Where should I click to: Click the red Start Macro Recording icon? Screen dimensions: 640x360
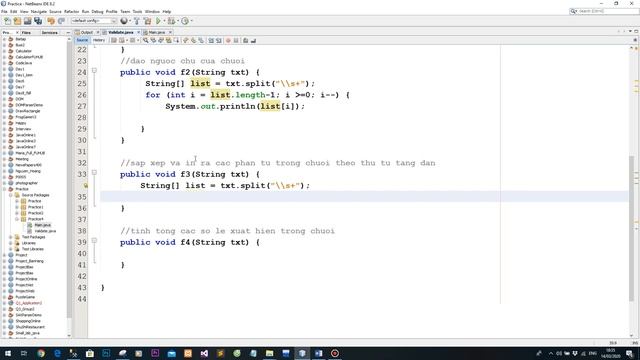coord(228,40)
